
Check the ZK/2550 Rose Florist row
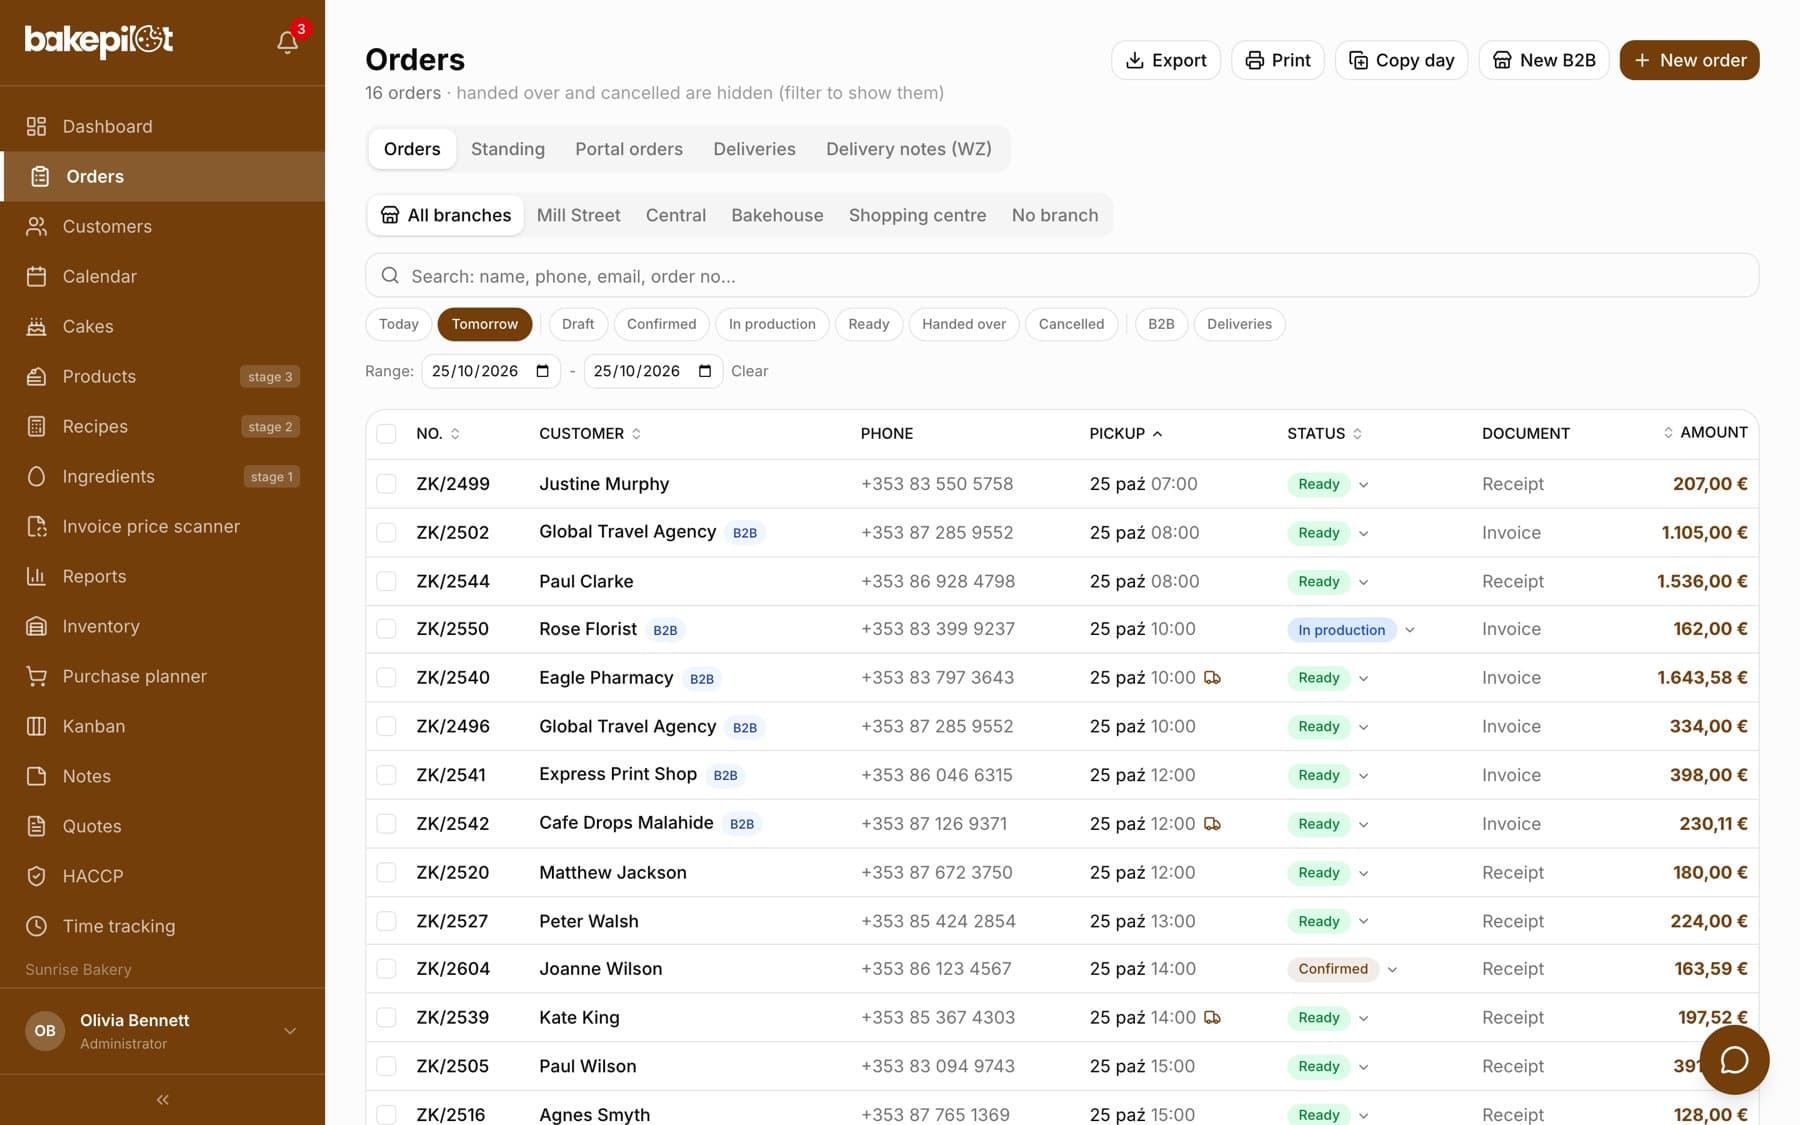(x=386, y=629)
